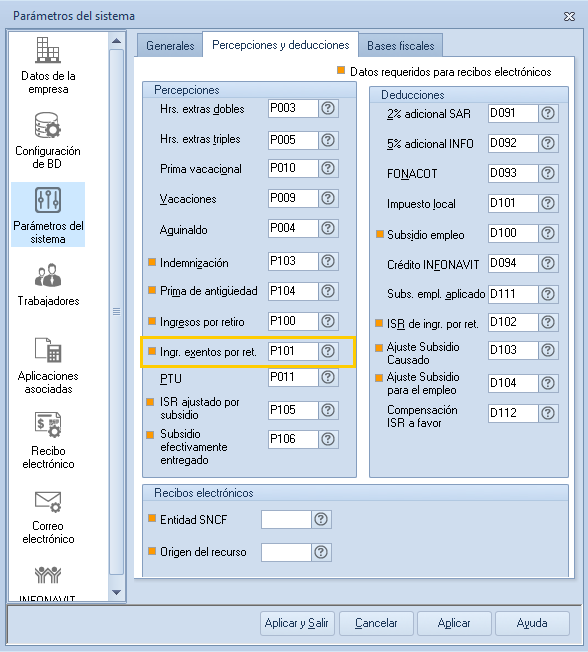Click the Crédito INFONAVIT D094 field

[x=513, y=263]
